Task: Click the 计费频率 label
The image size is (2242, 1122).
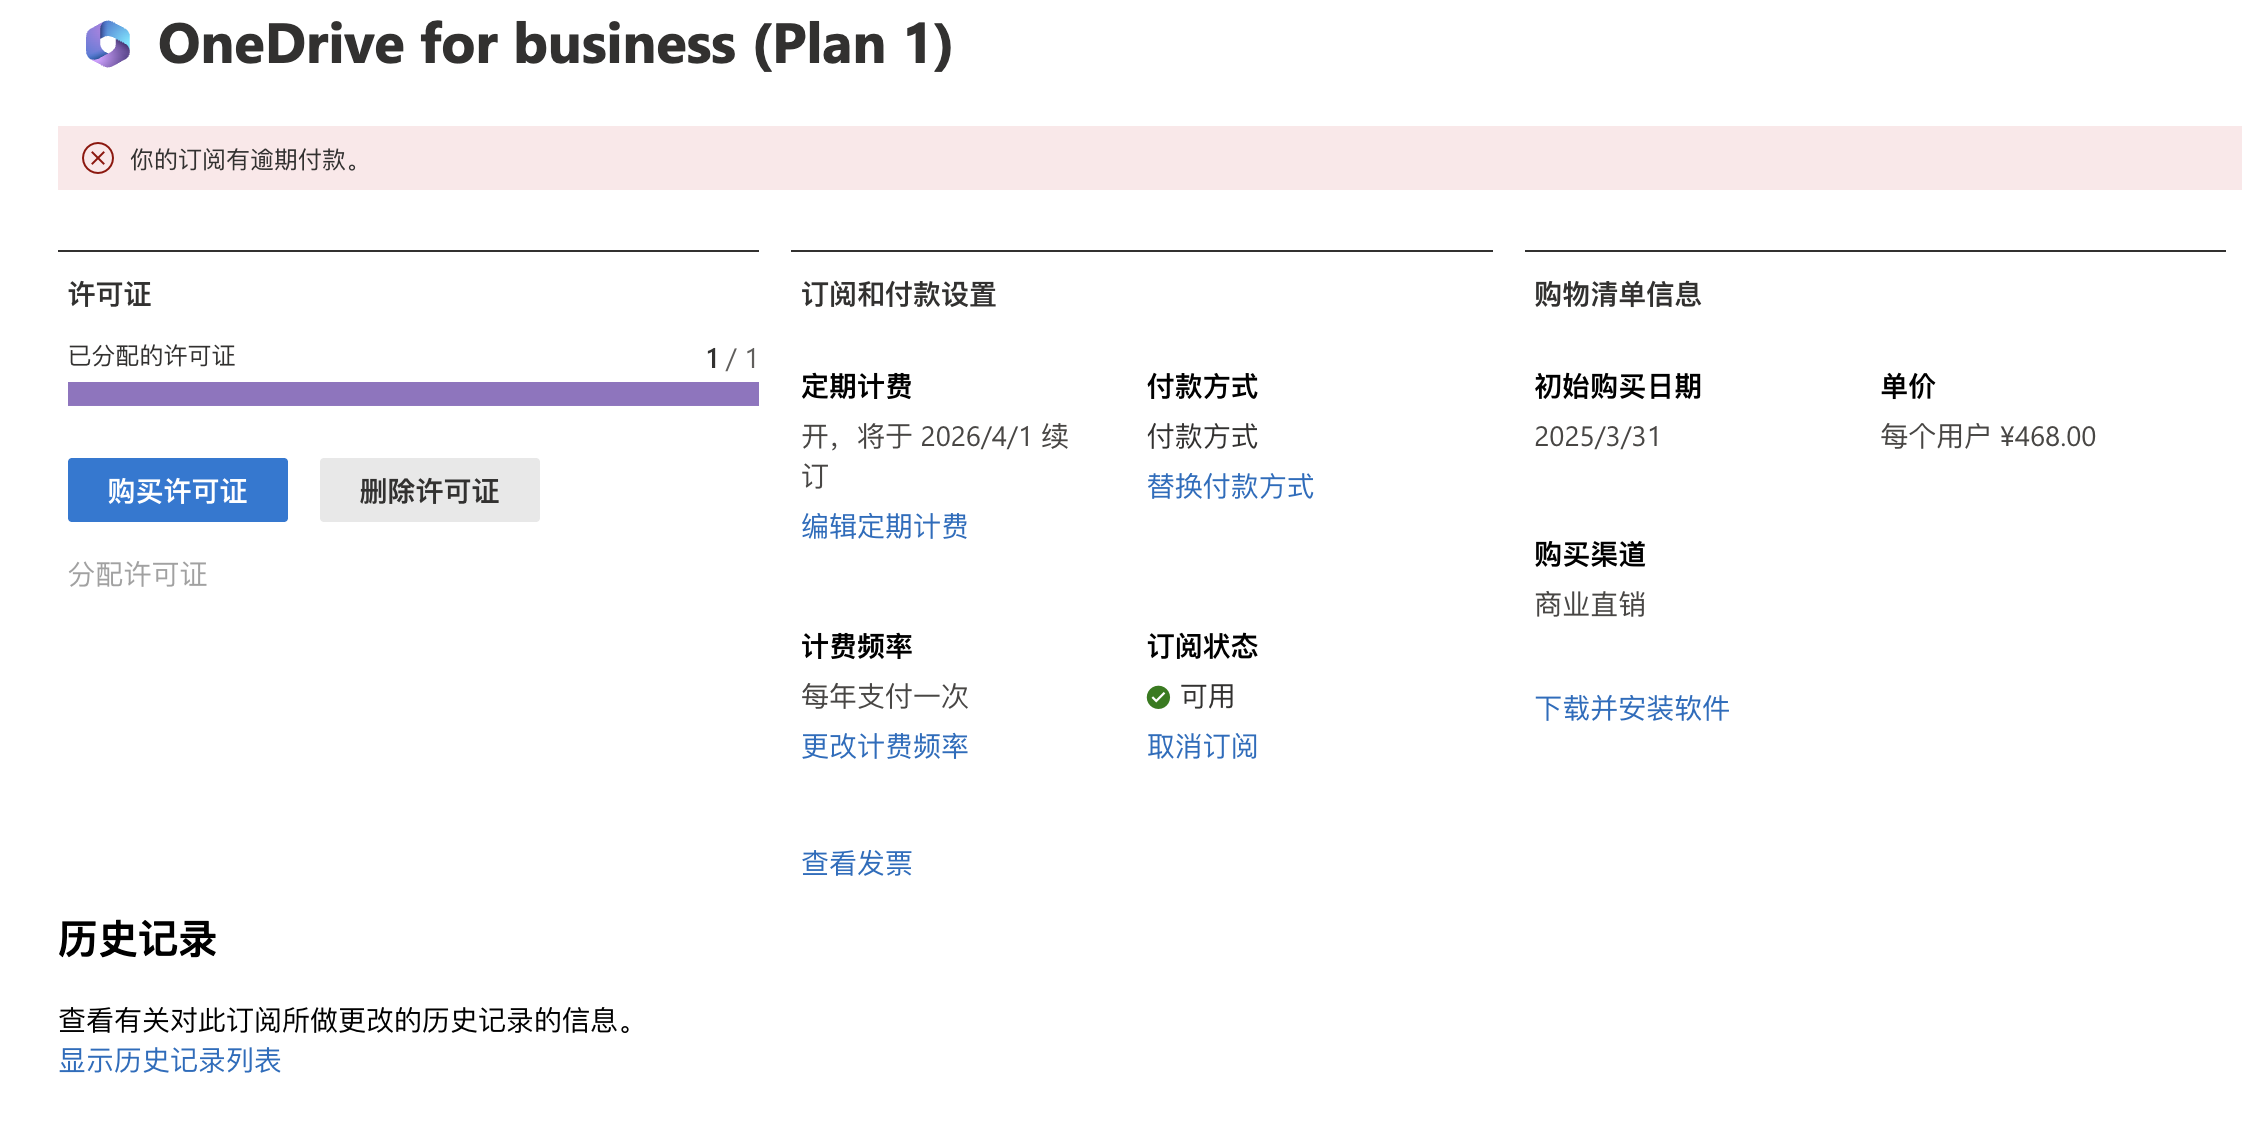Action: 857,646
